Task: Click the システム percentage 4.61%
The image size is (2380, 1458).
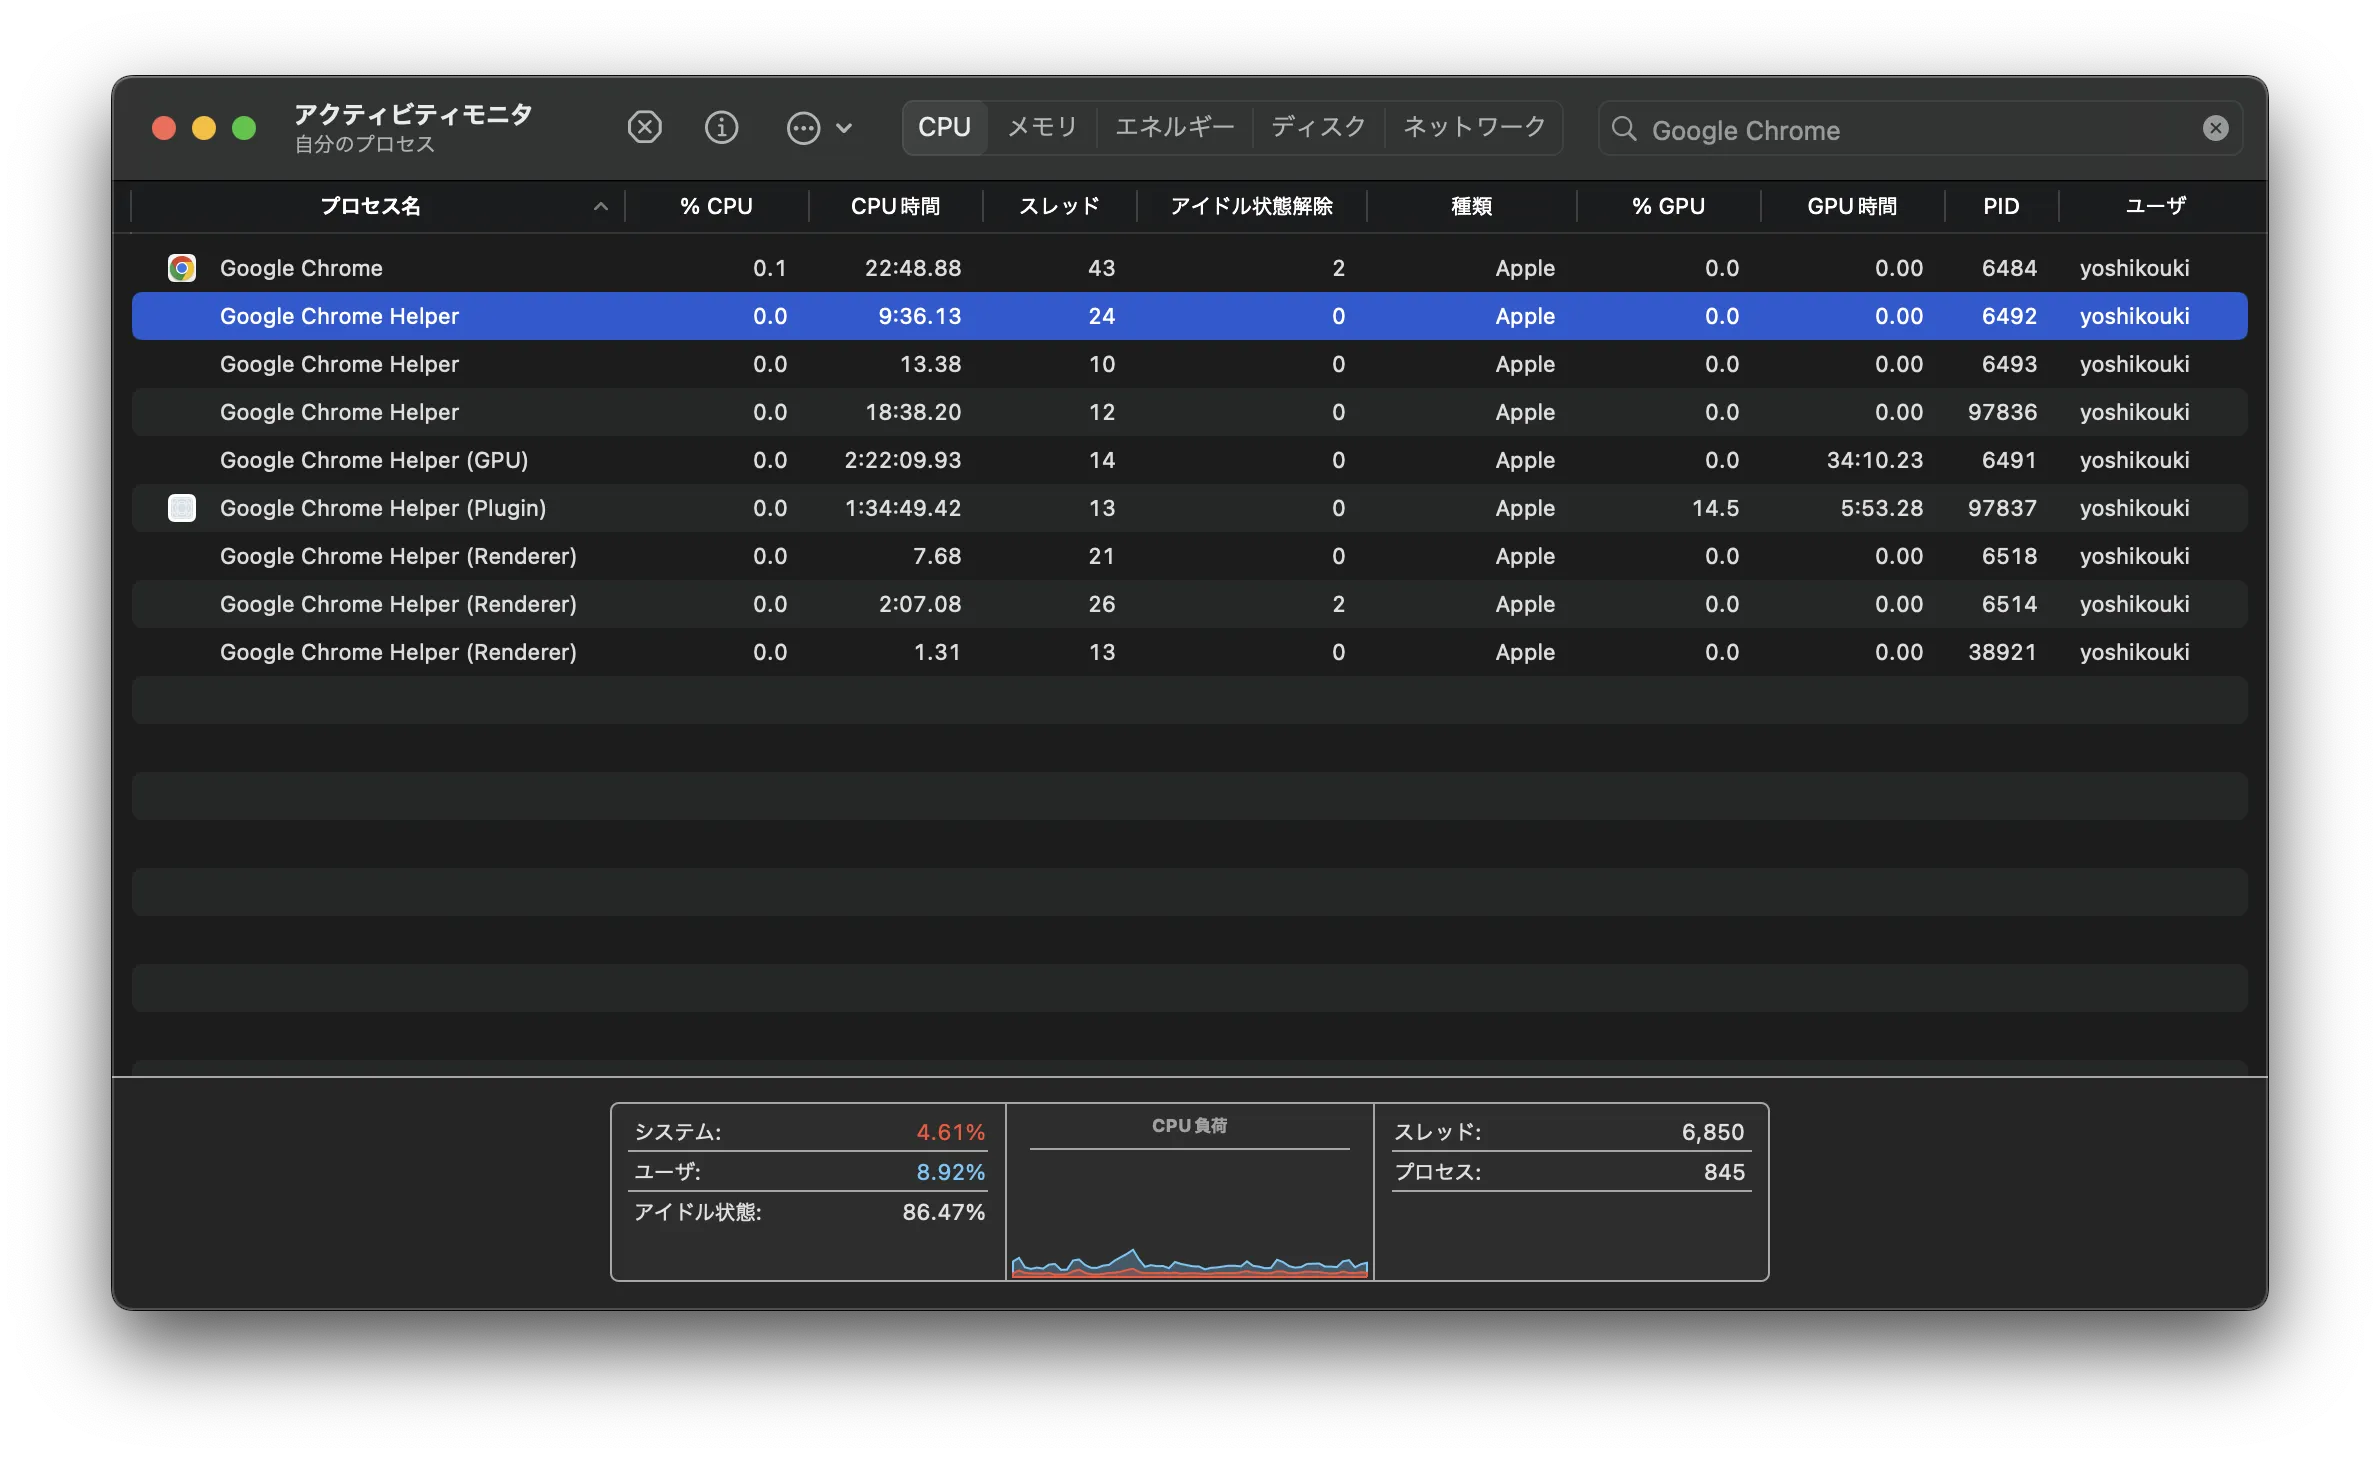Action: [x=951, y=1132]
